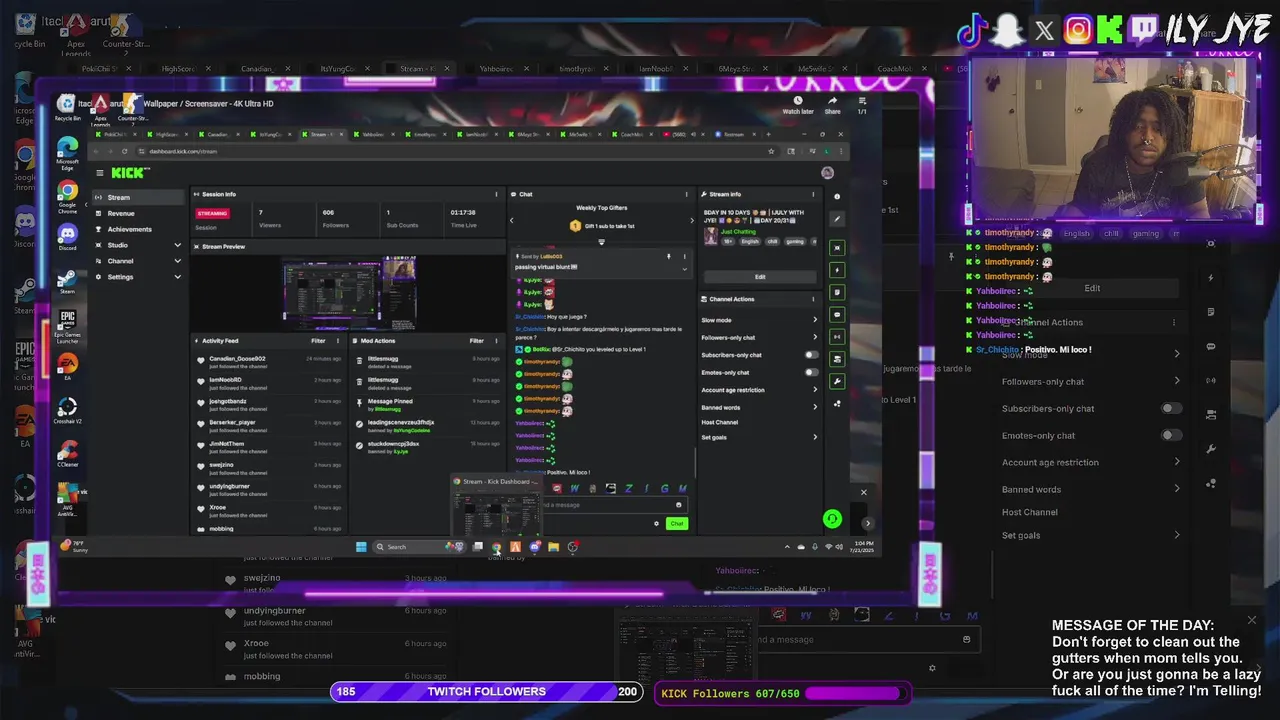Click Filter in the Mod Actions header

(477, 341)
